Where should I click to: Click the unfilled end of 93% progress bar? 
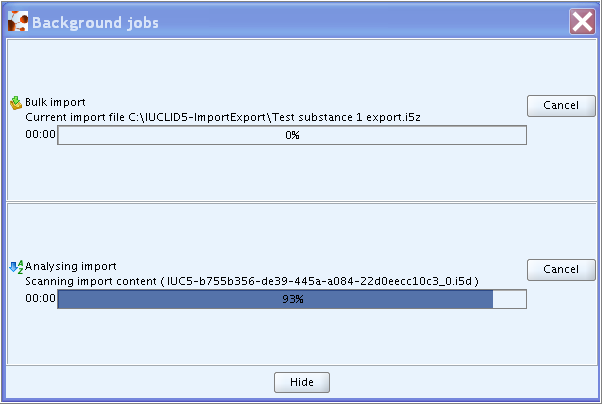pyautogui.click(x=509, y=299)
